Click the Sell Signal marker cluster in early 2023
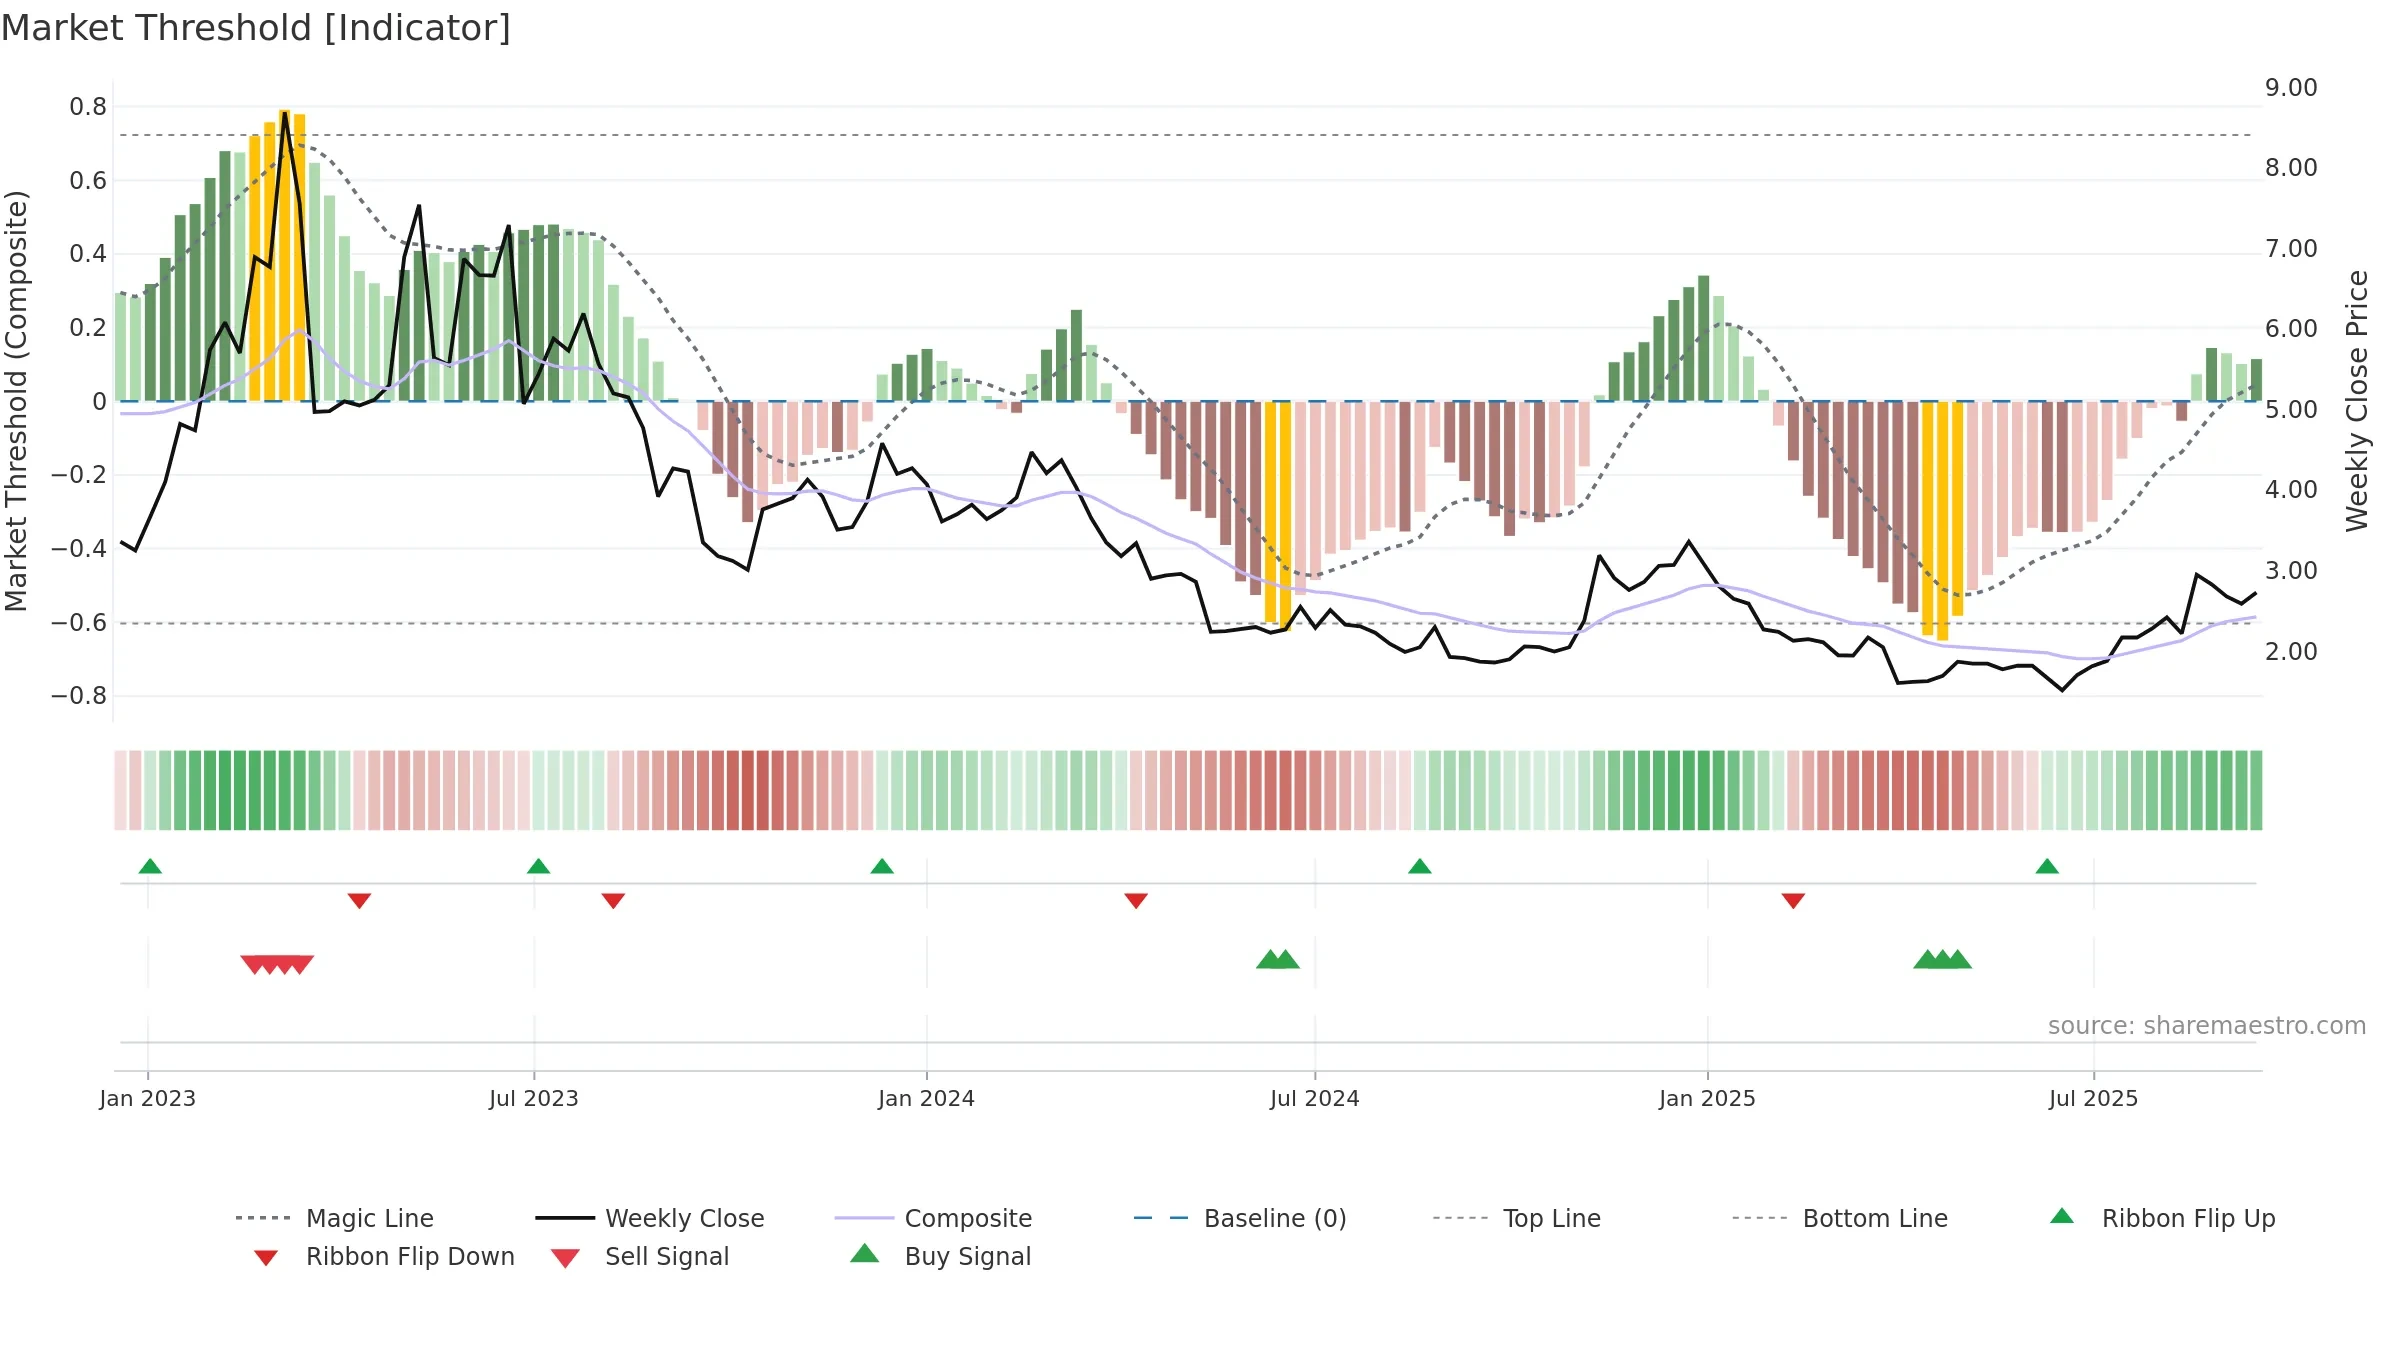Image resolution: width=2400 pixels, height=1350 pixels. tap(277, 964)
